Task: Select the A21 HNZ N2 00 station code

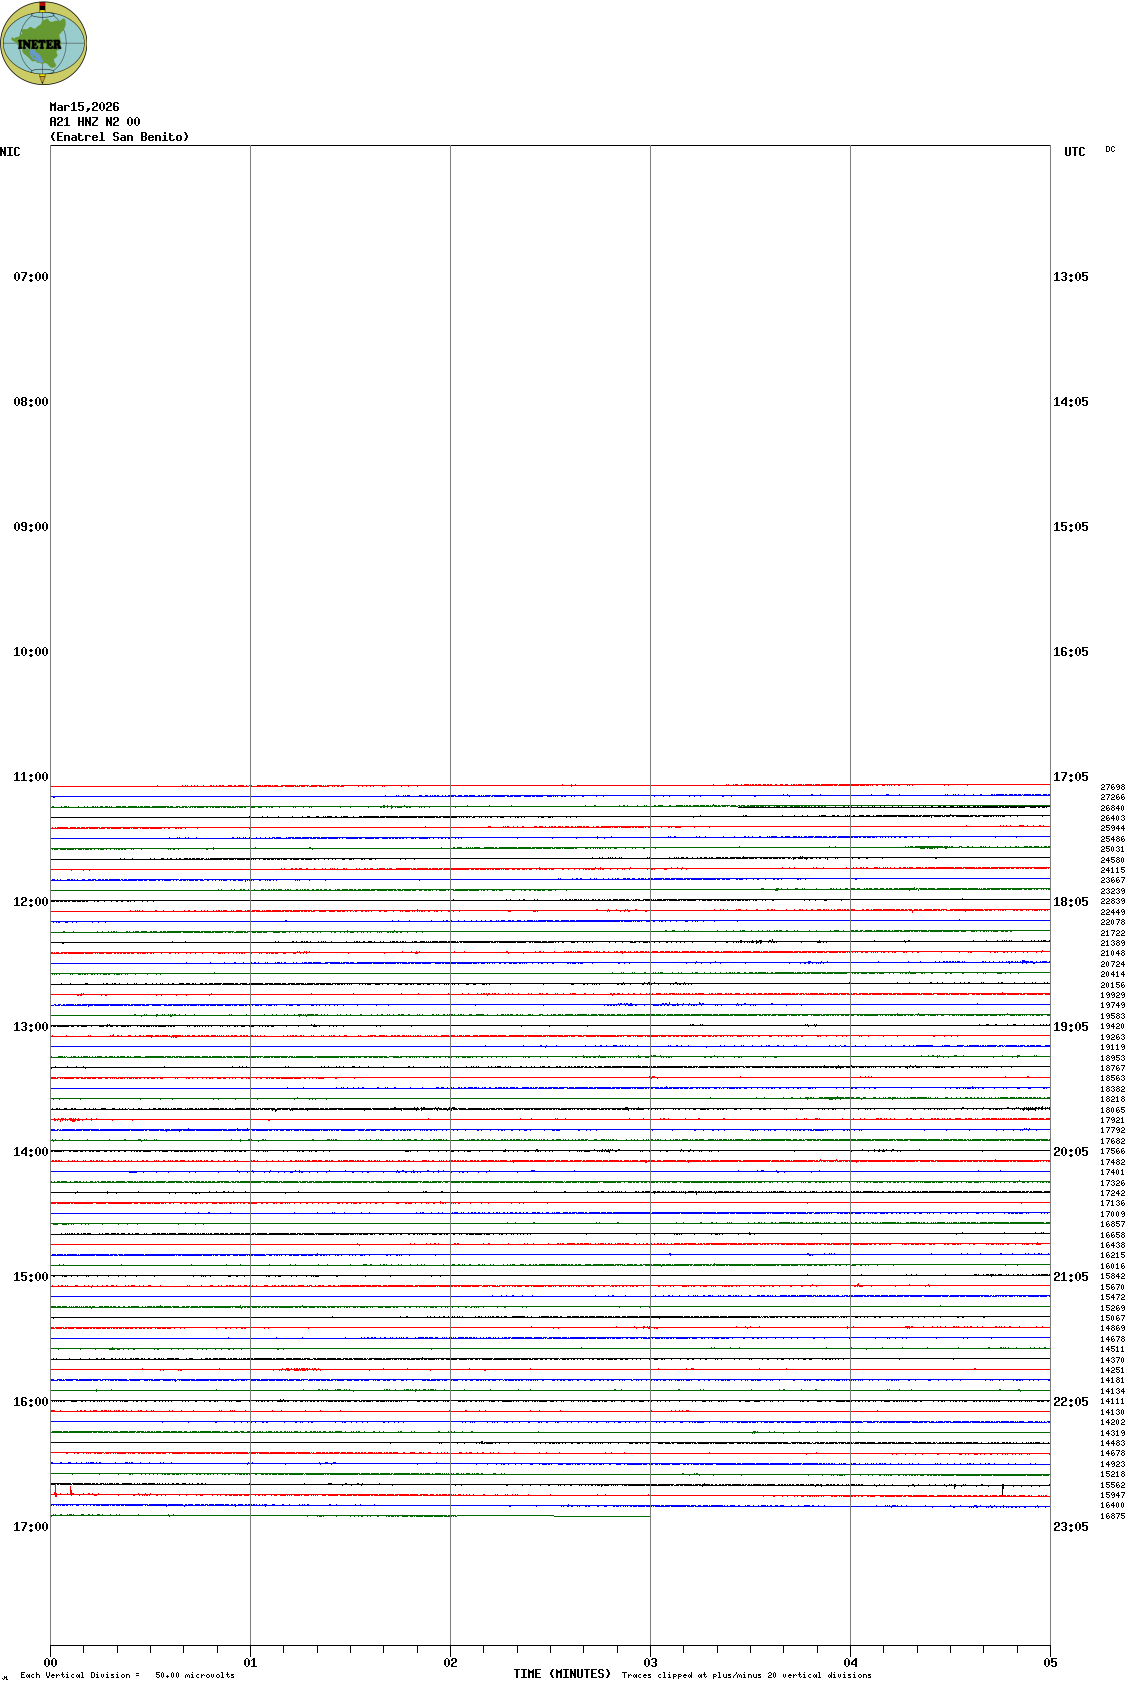Action: [x=94, y=122]
